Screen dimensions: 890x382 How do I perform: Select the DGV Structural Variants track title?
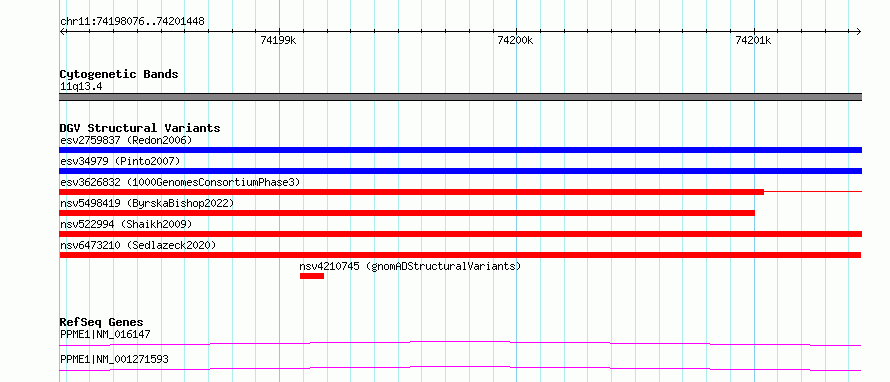(x=140, y=128)
